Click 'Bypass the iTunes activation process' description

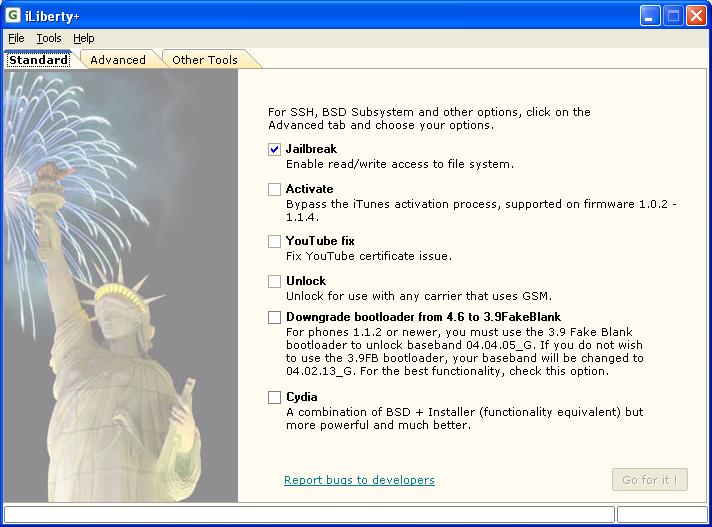pos(481,211)
